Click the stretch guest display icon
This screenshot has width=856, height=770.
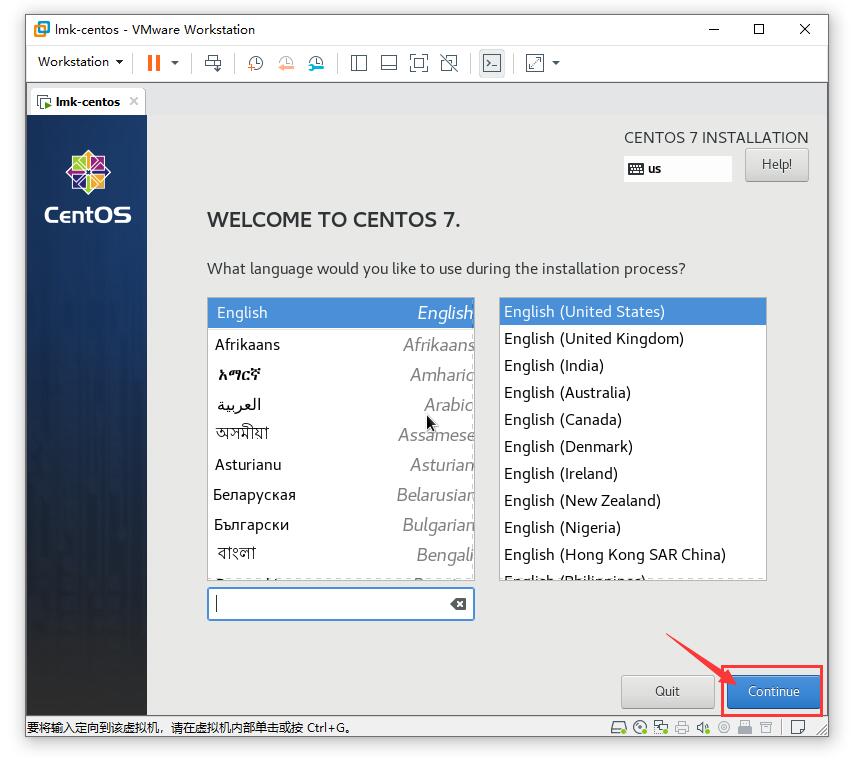534,63
